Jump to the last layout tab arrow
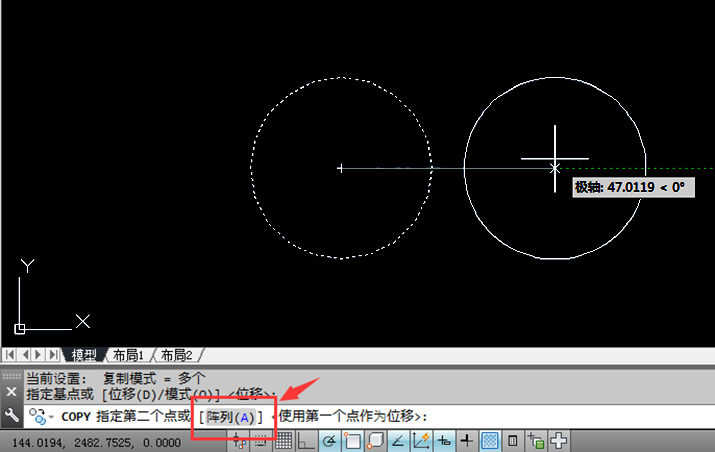 (x=53, y=354)
